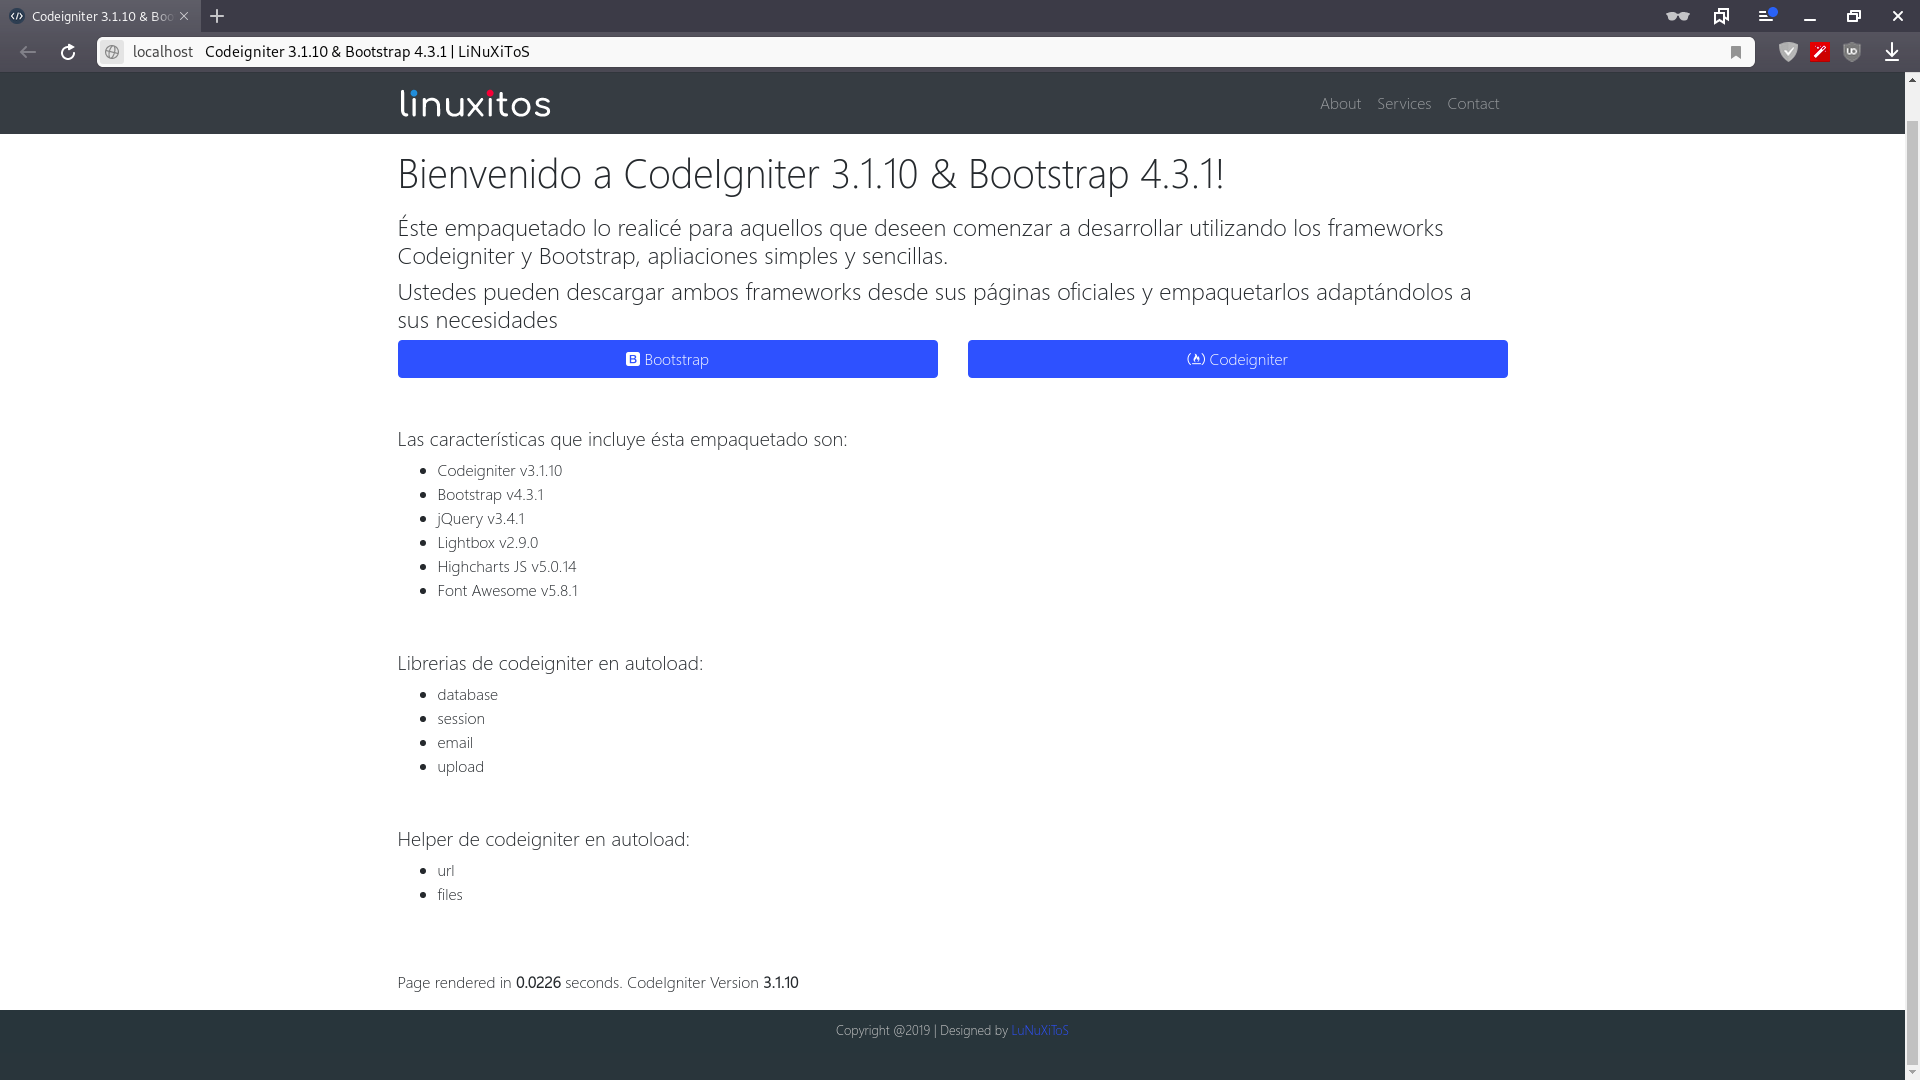Close the Codeigniter 3.1.10 tab
Screen dimensions: 1920x1080
coord(184,16)
